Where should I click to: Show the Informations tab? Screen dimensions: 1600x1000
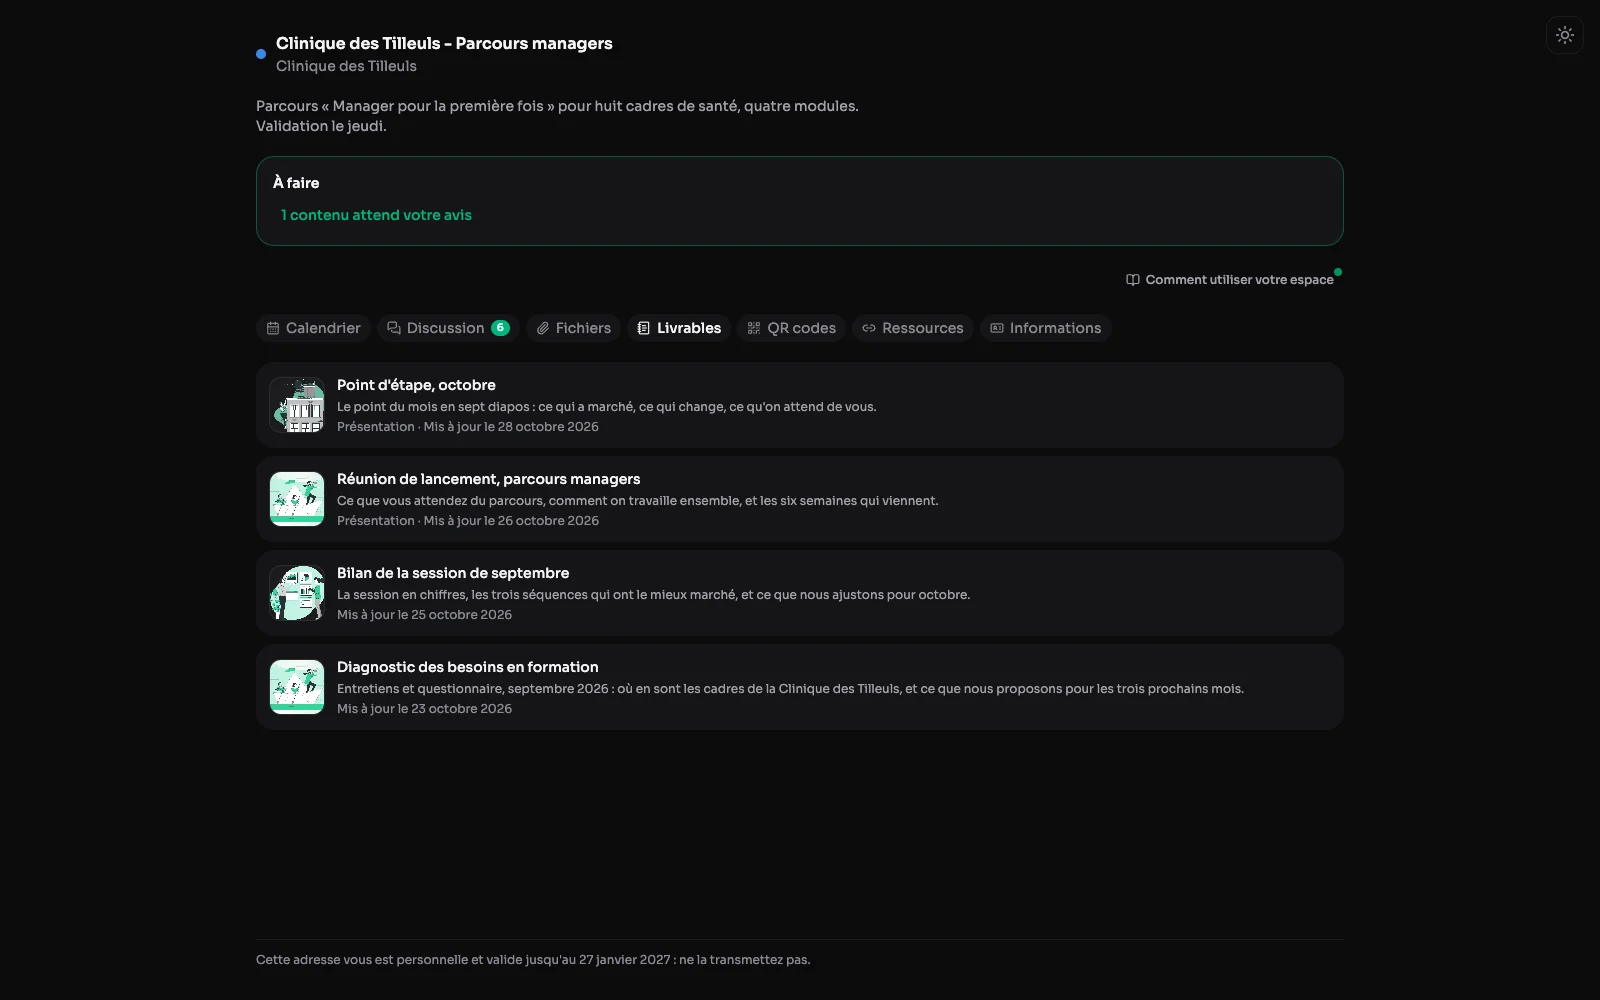coord(1046,328)
